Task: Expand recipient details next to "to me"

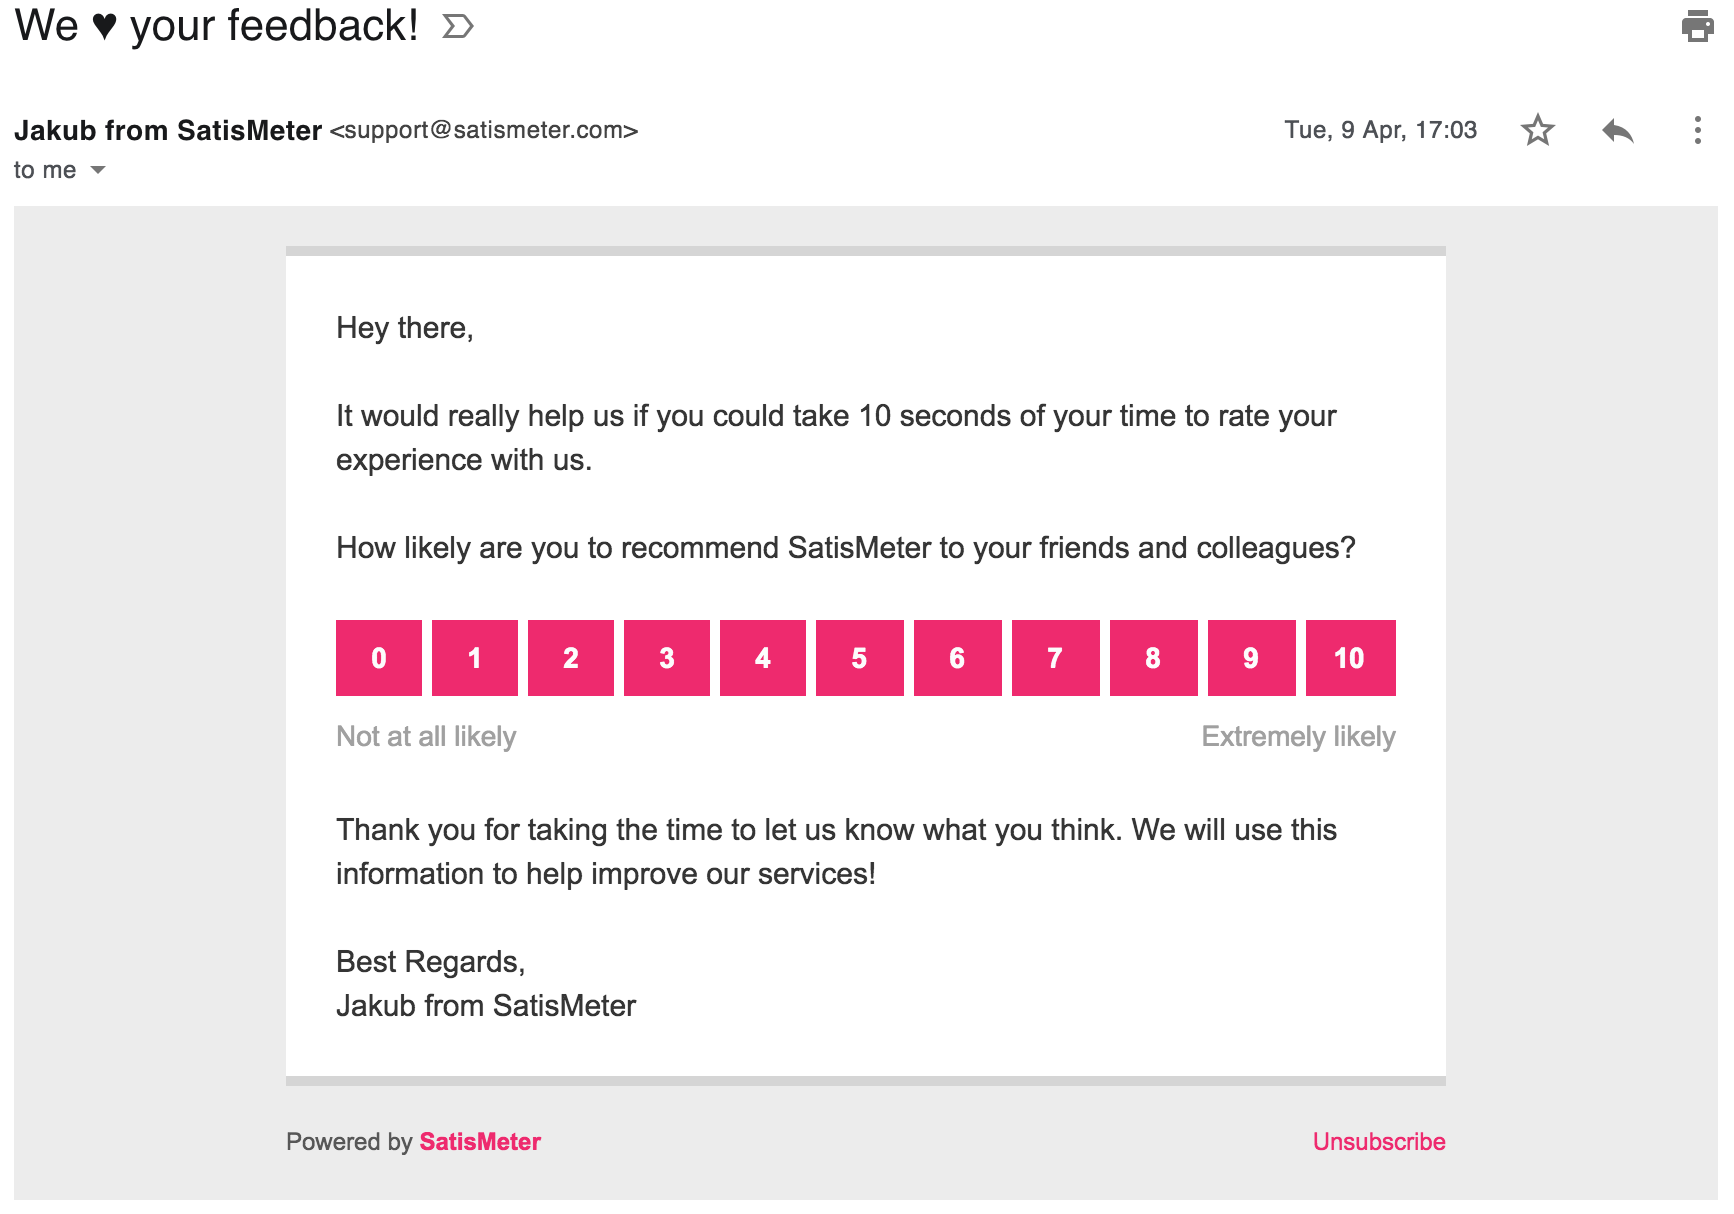Action: point(98,170)
